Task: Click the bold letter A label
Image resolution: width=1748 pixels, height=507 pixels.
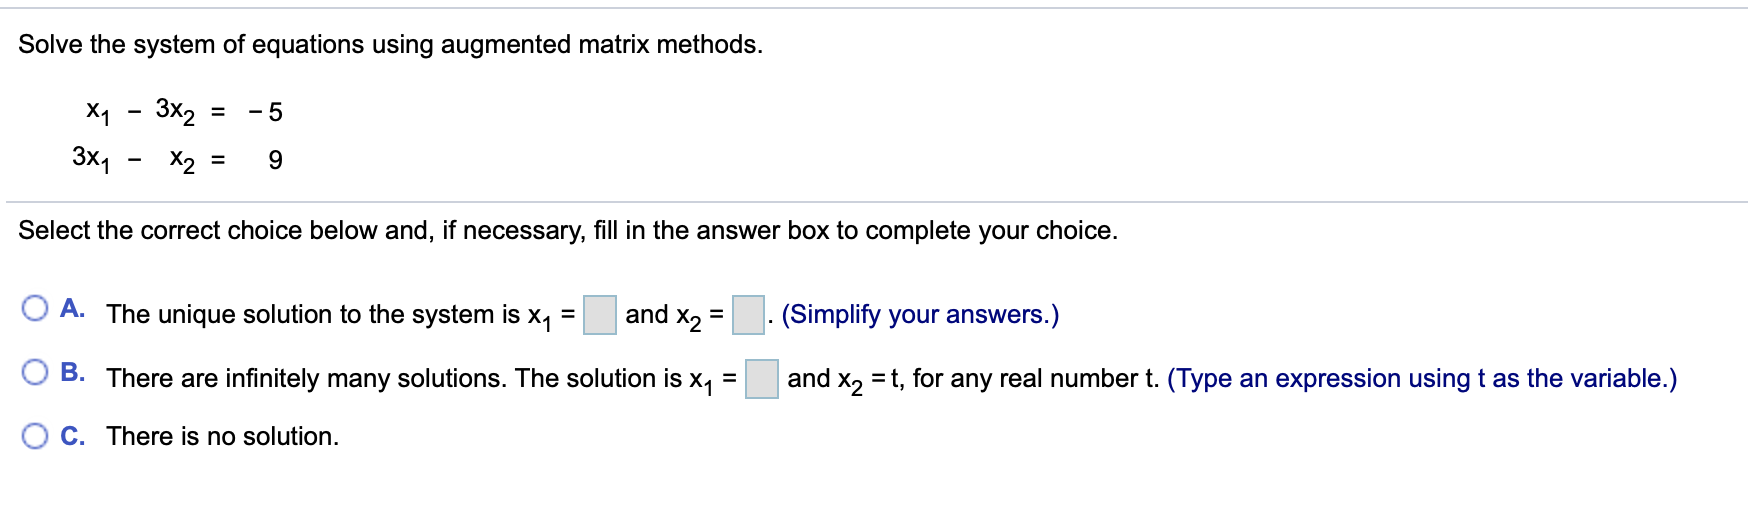Action: coord(72,308)
